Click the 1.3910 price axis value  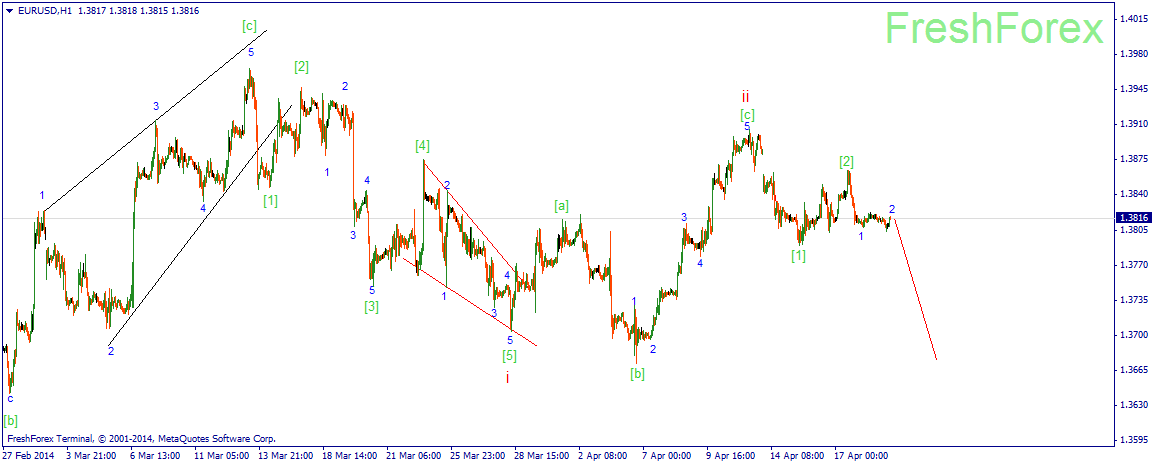1133,124
